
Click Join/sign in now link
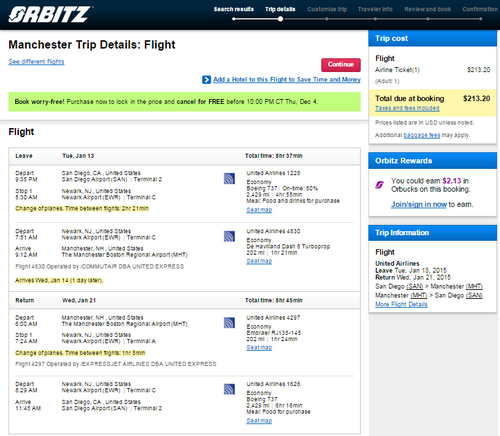[x=419, y=204]
